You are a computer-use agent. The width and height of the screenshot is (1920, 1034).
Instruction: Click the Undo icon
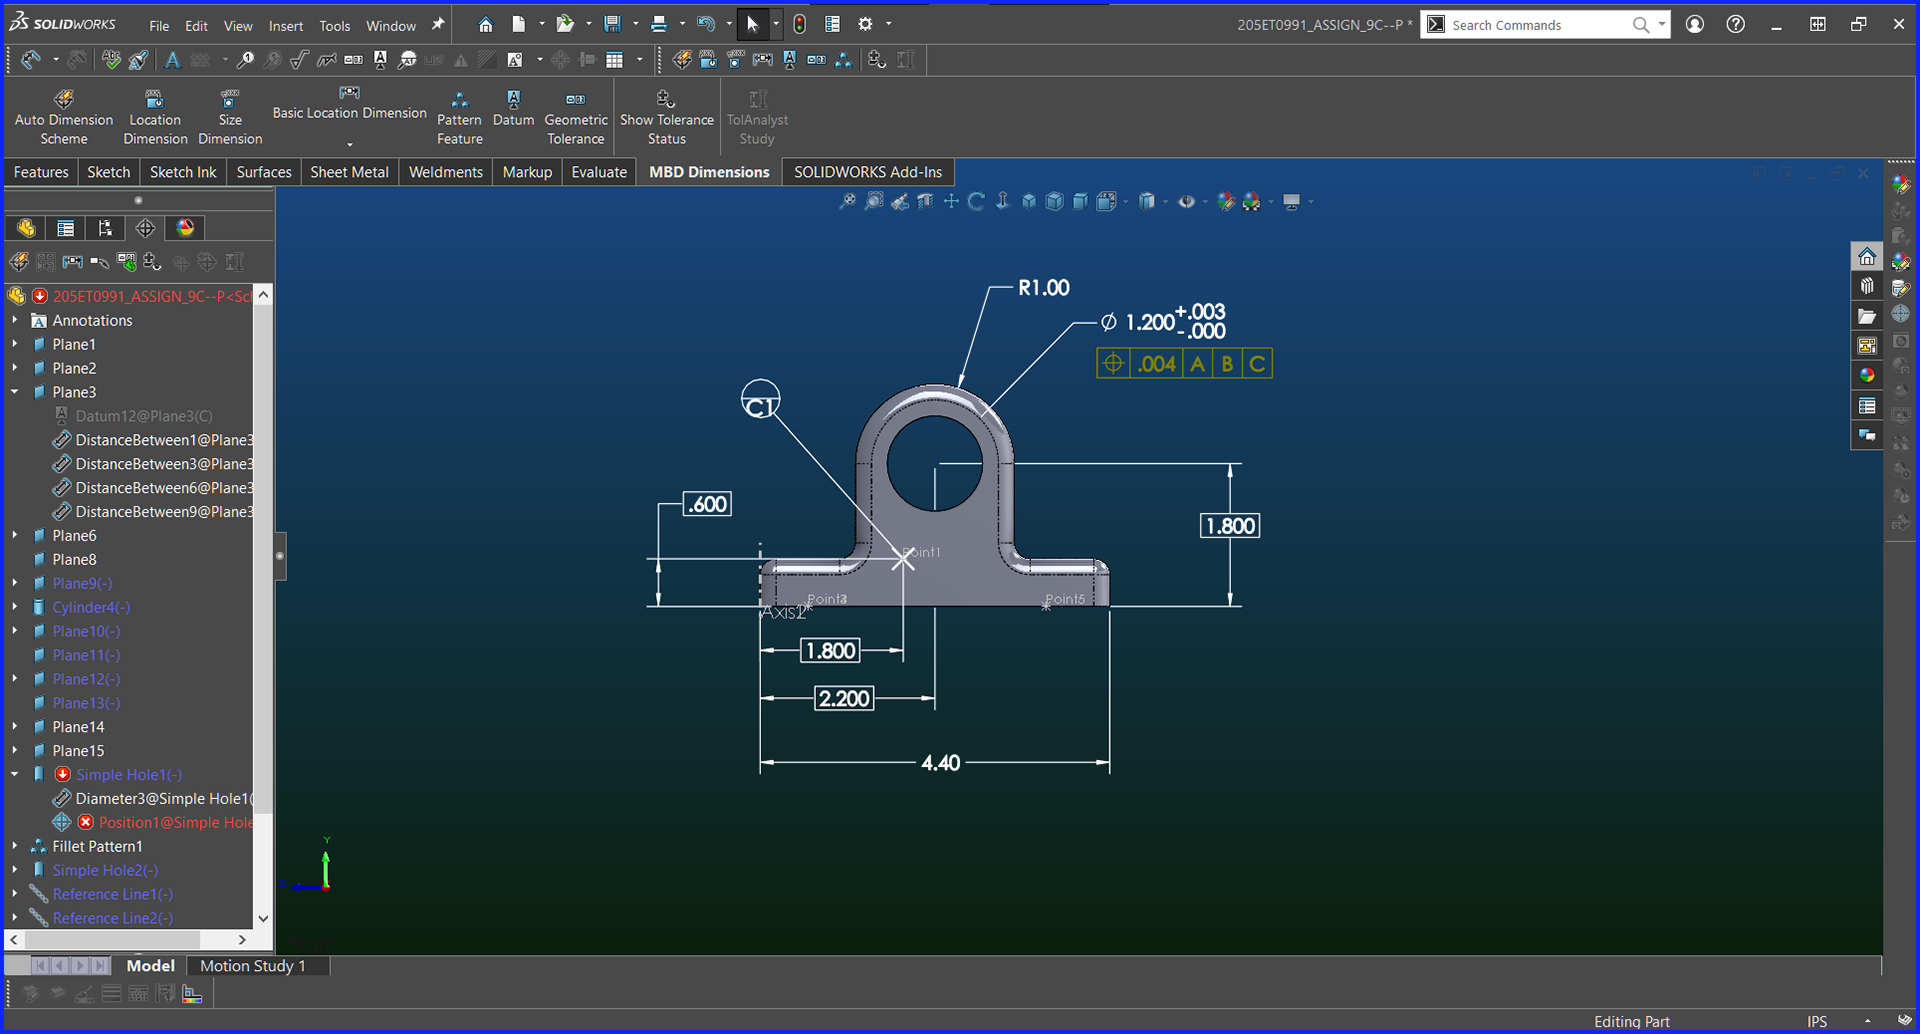point(706,24)
